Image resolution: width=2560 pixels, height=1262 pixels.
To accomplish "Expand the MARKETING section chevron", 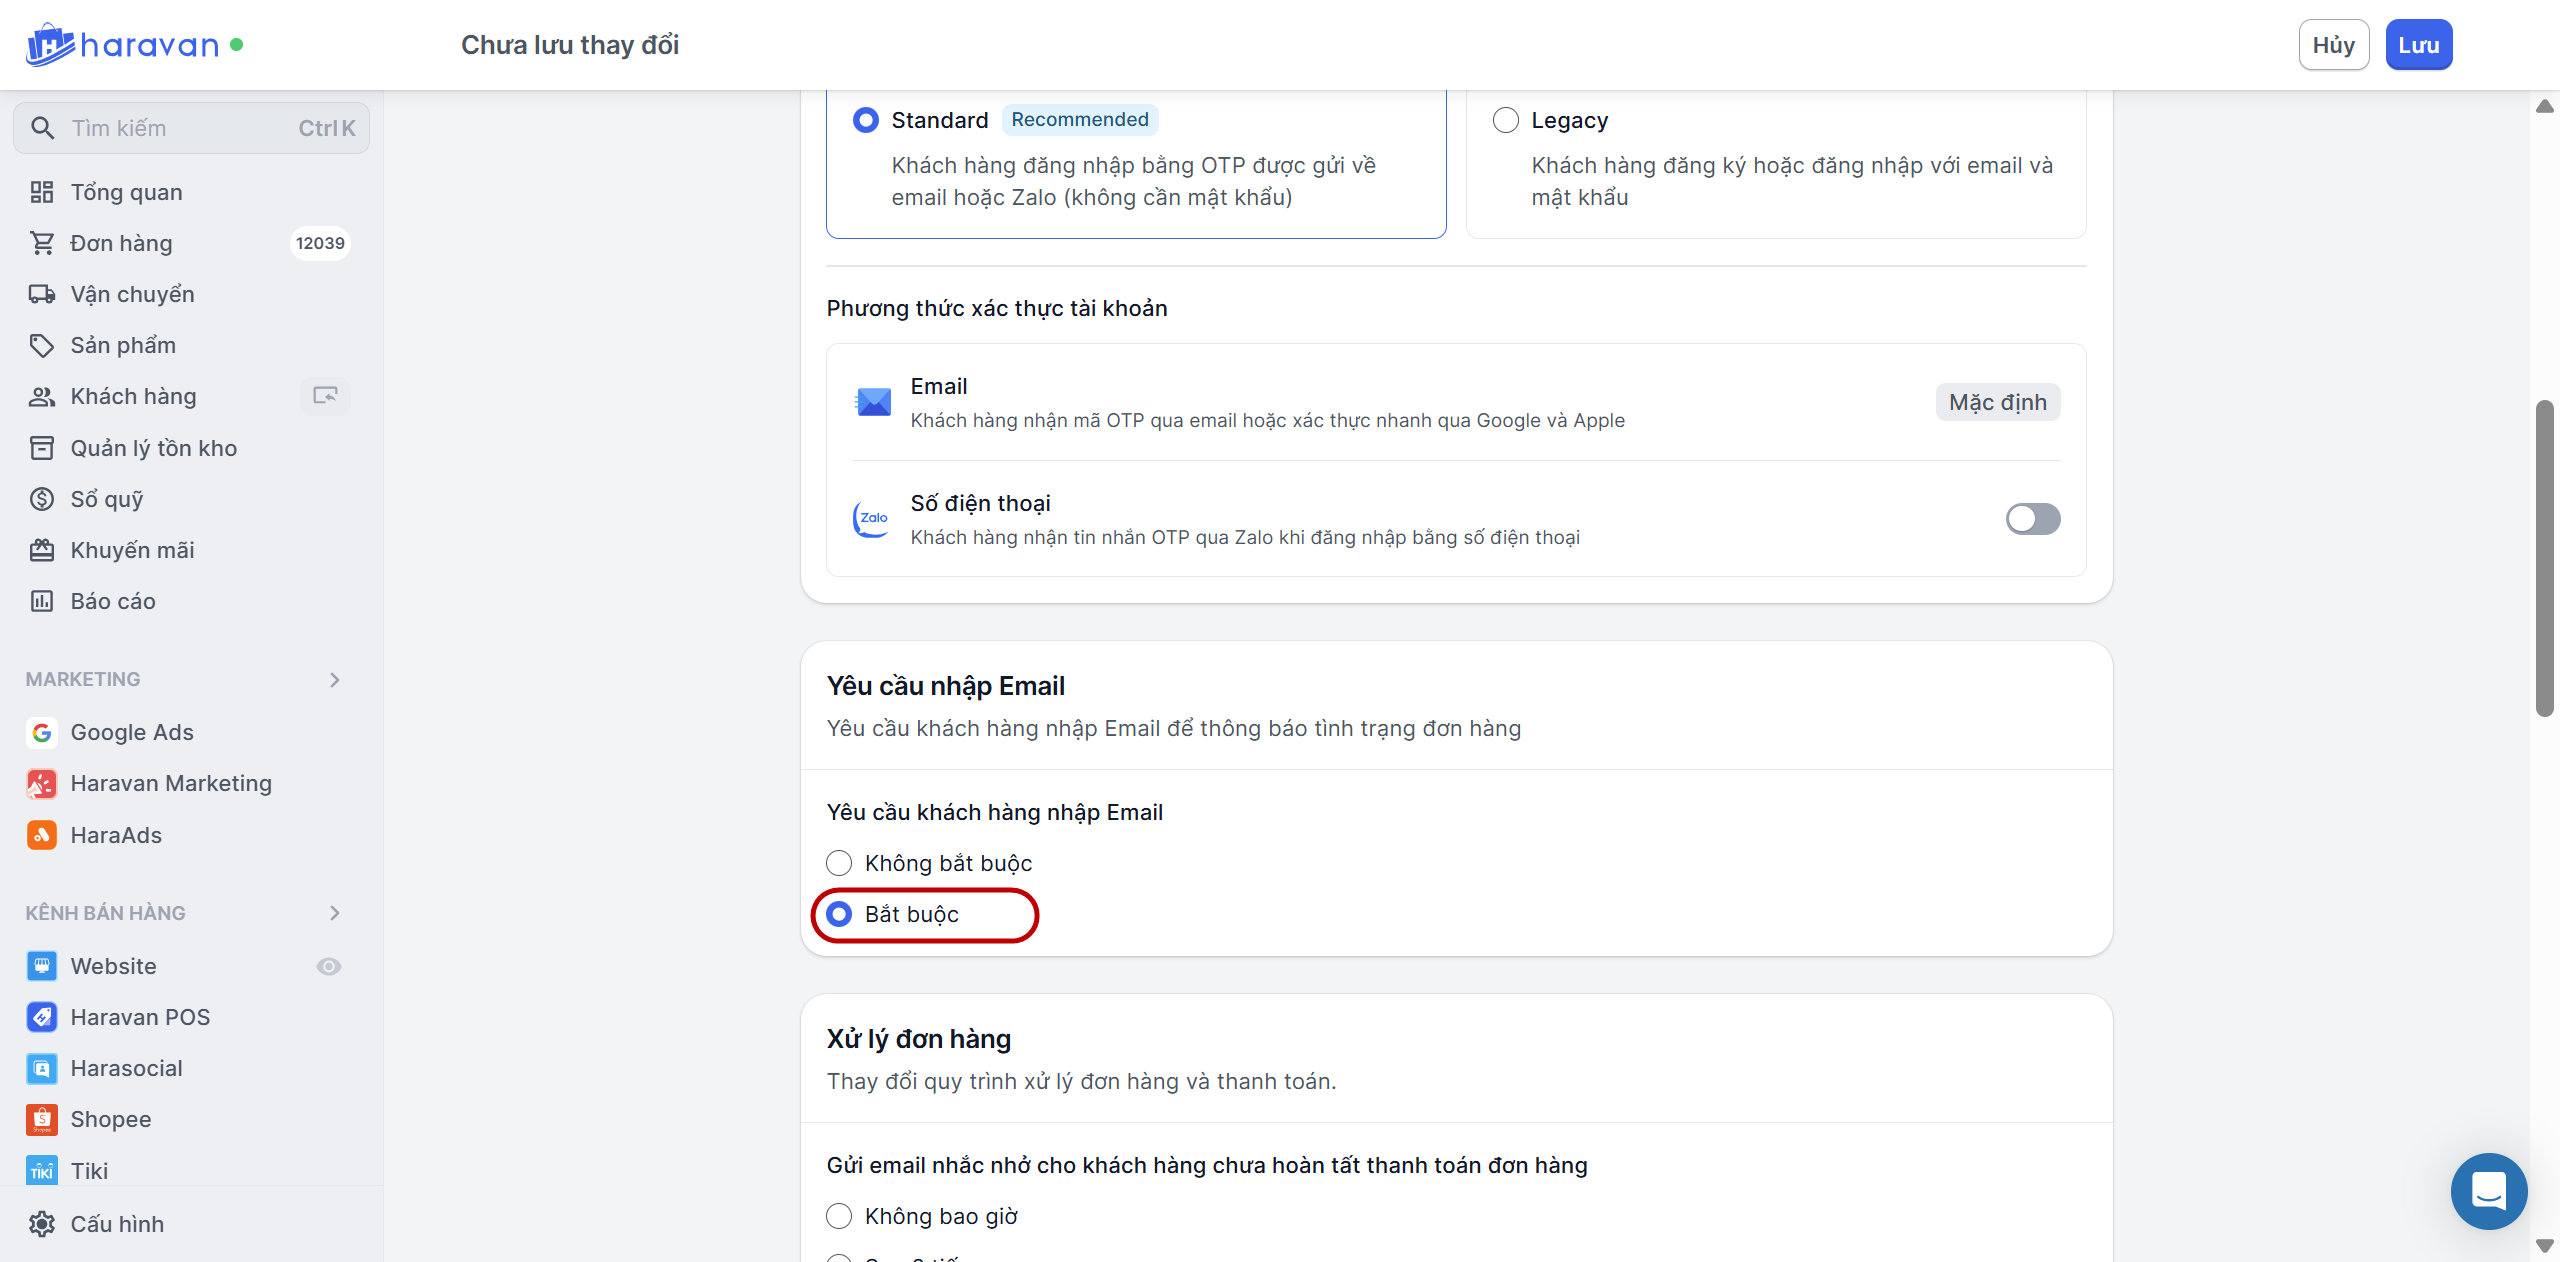I will point(335,680).
